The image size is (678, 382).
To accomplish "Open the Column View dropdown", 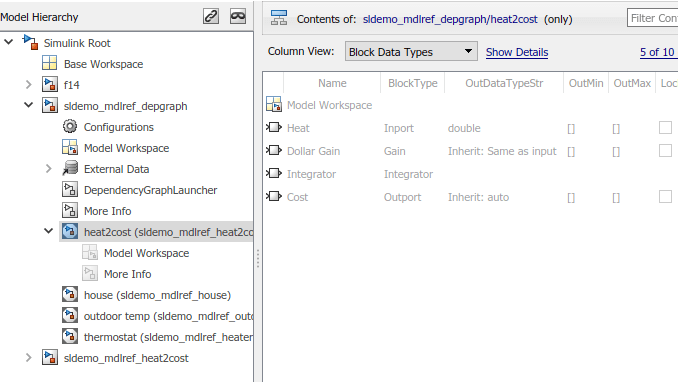I will point(411,51).
